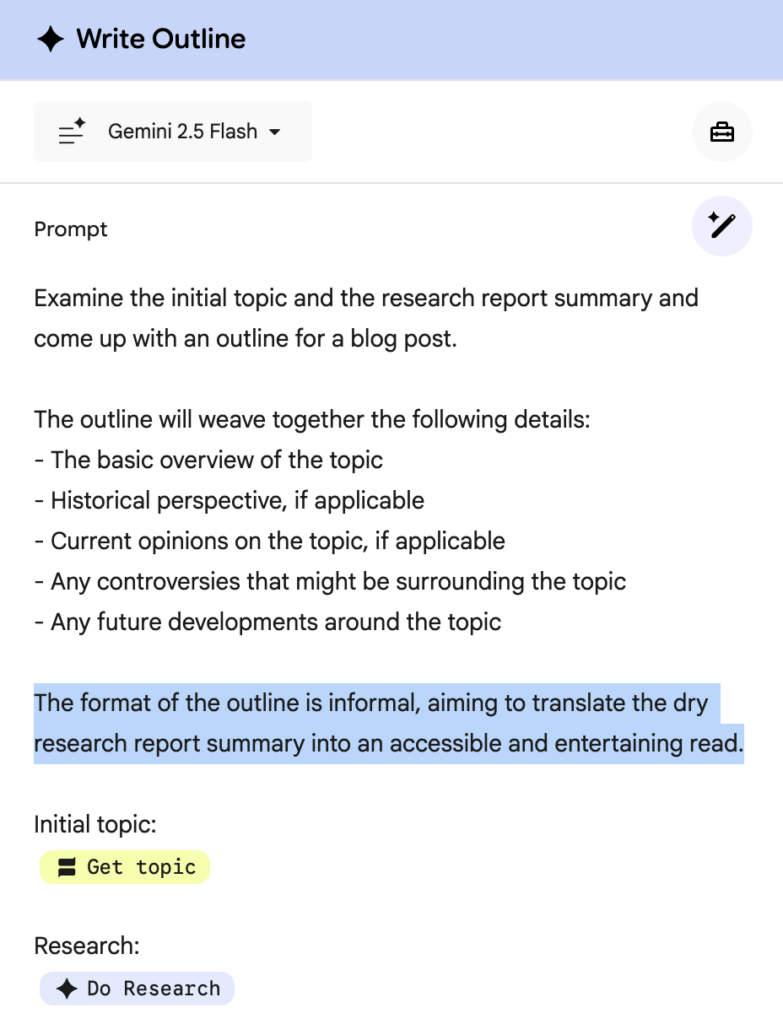Click the highlighted "format of the outline" text

coord(370,703)
